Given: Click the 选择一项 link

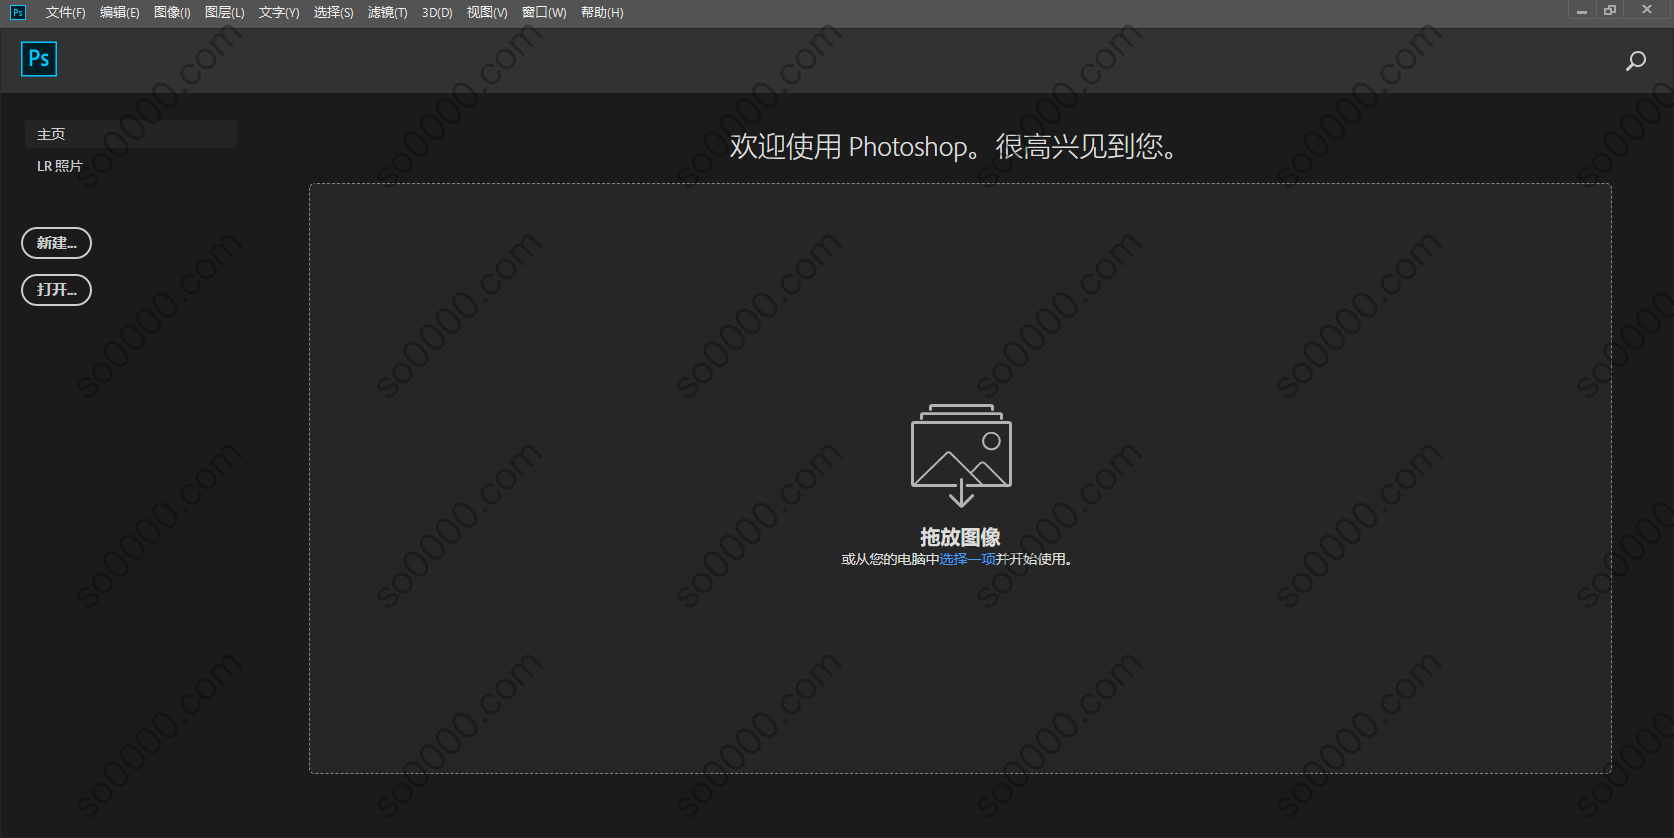Looking at the screenshot, I should (x=967, y=560).
